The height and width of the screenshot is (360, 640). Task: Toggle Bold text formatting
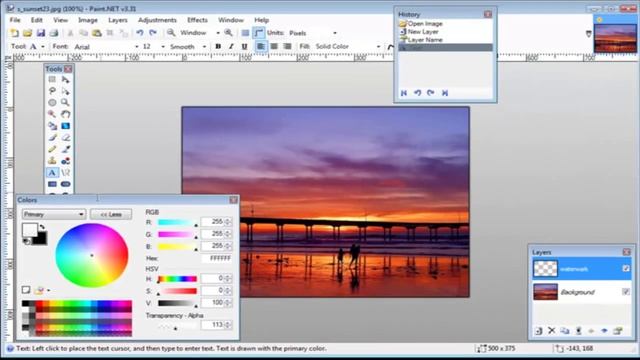[x=218, y=47]
